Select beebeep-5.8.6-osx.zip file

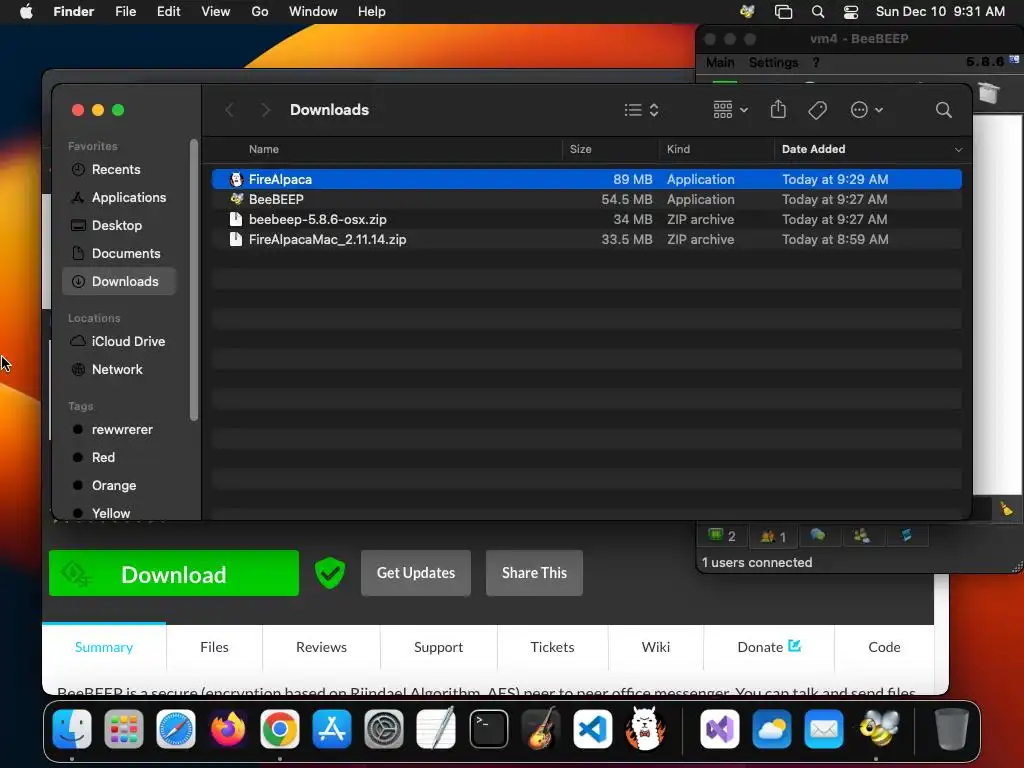click(586, 219)
